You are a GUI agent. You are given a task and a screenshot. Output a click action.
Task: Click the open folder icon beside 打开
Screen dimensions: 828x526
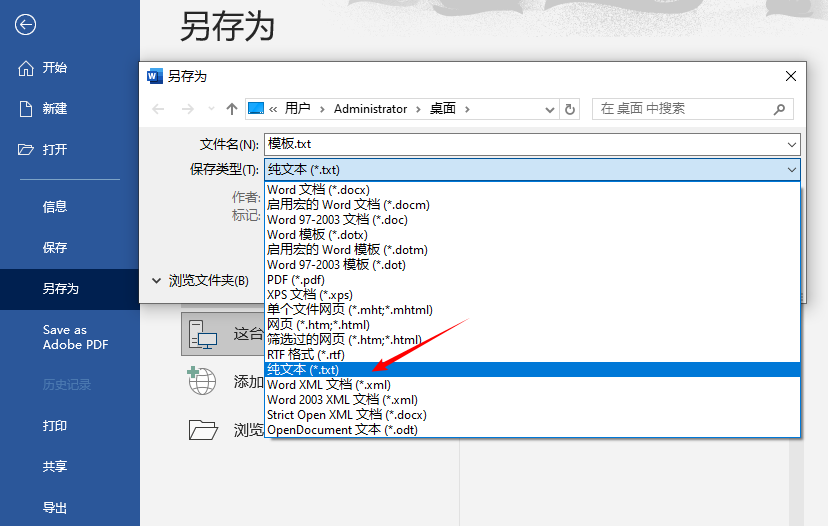(25, 149)
